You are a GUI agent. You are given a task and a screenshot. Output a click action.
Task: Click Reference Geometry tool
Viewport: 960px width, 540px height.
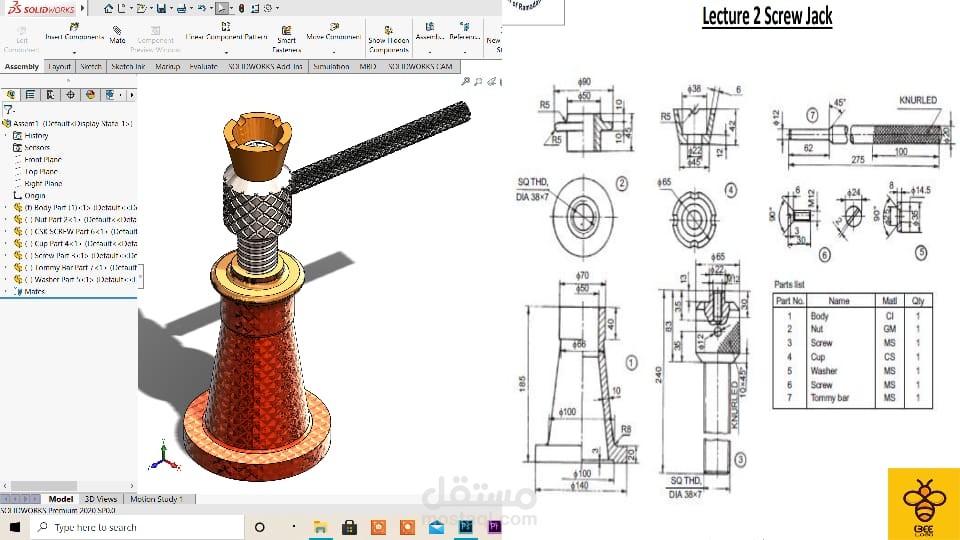click(x=465, y=32)
